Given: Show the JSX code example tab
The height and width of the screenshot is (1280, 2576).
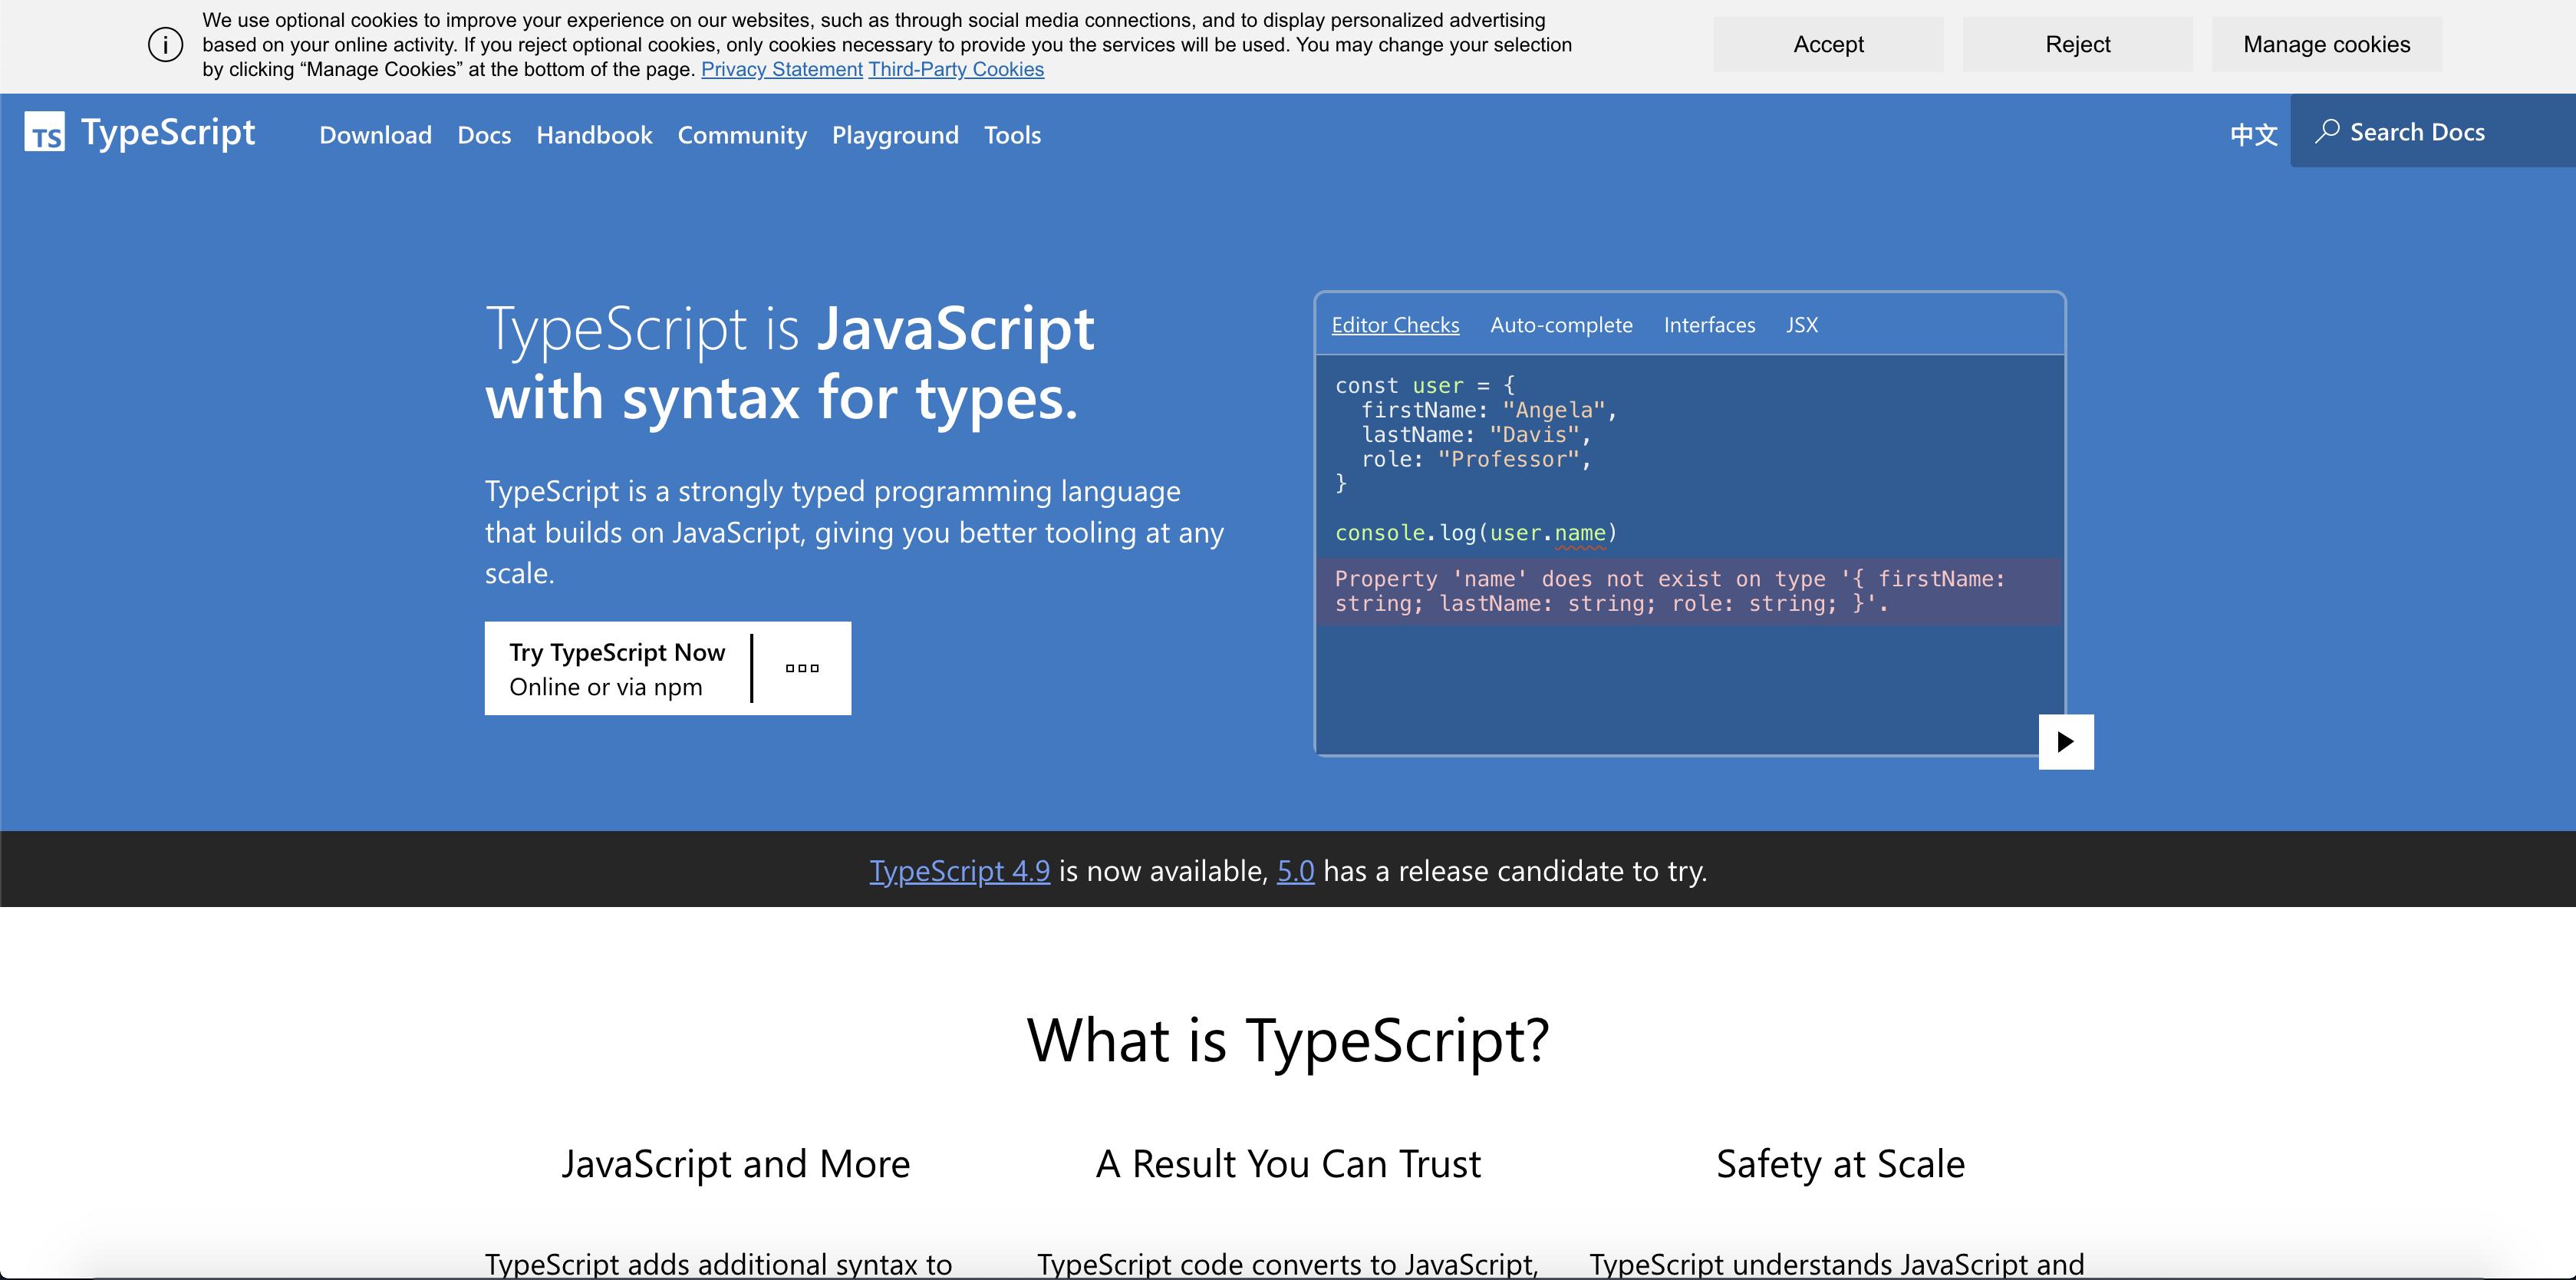Looking at the screenshot, I should (x=1802, y=325).
